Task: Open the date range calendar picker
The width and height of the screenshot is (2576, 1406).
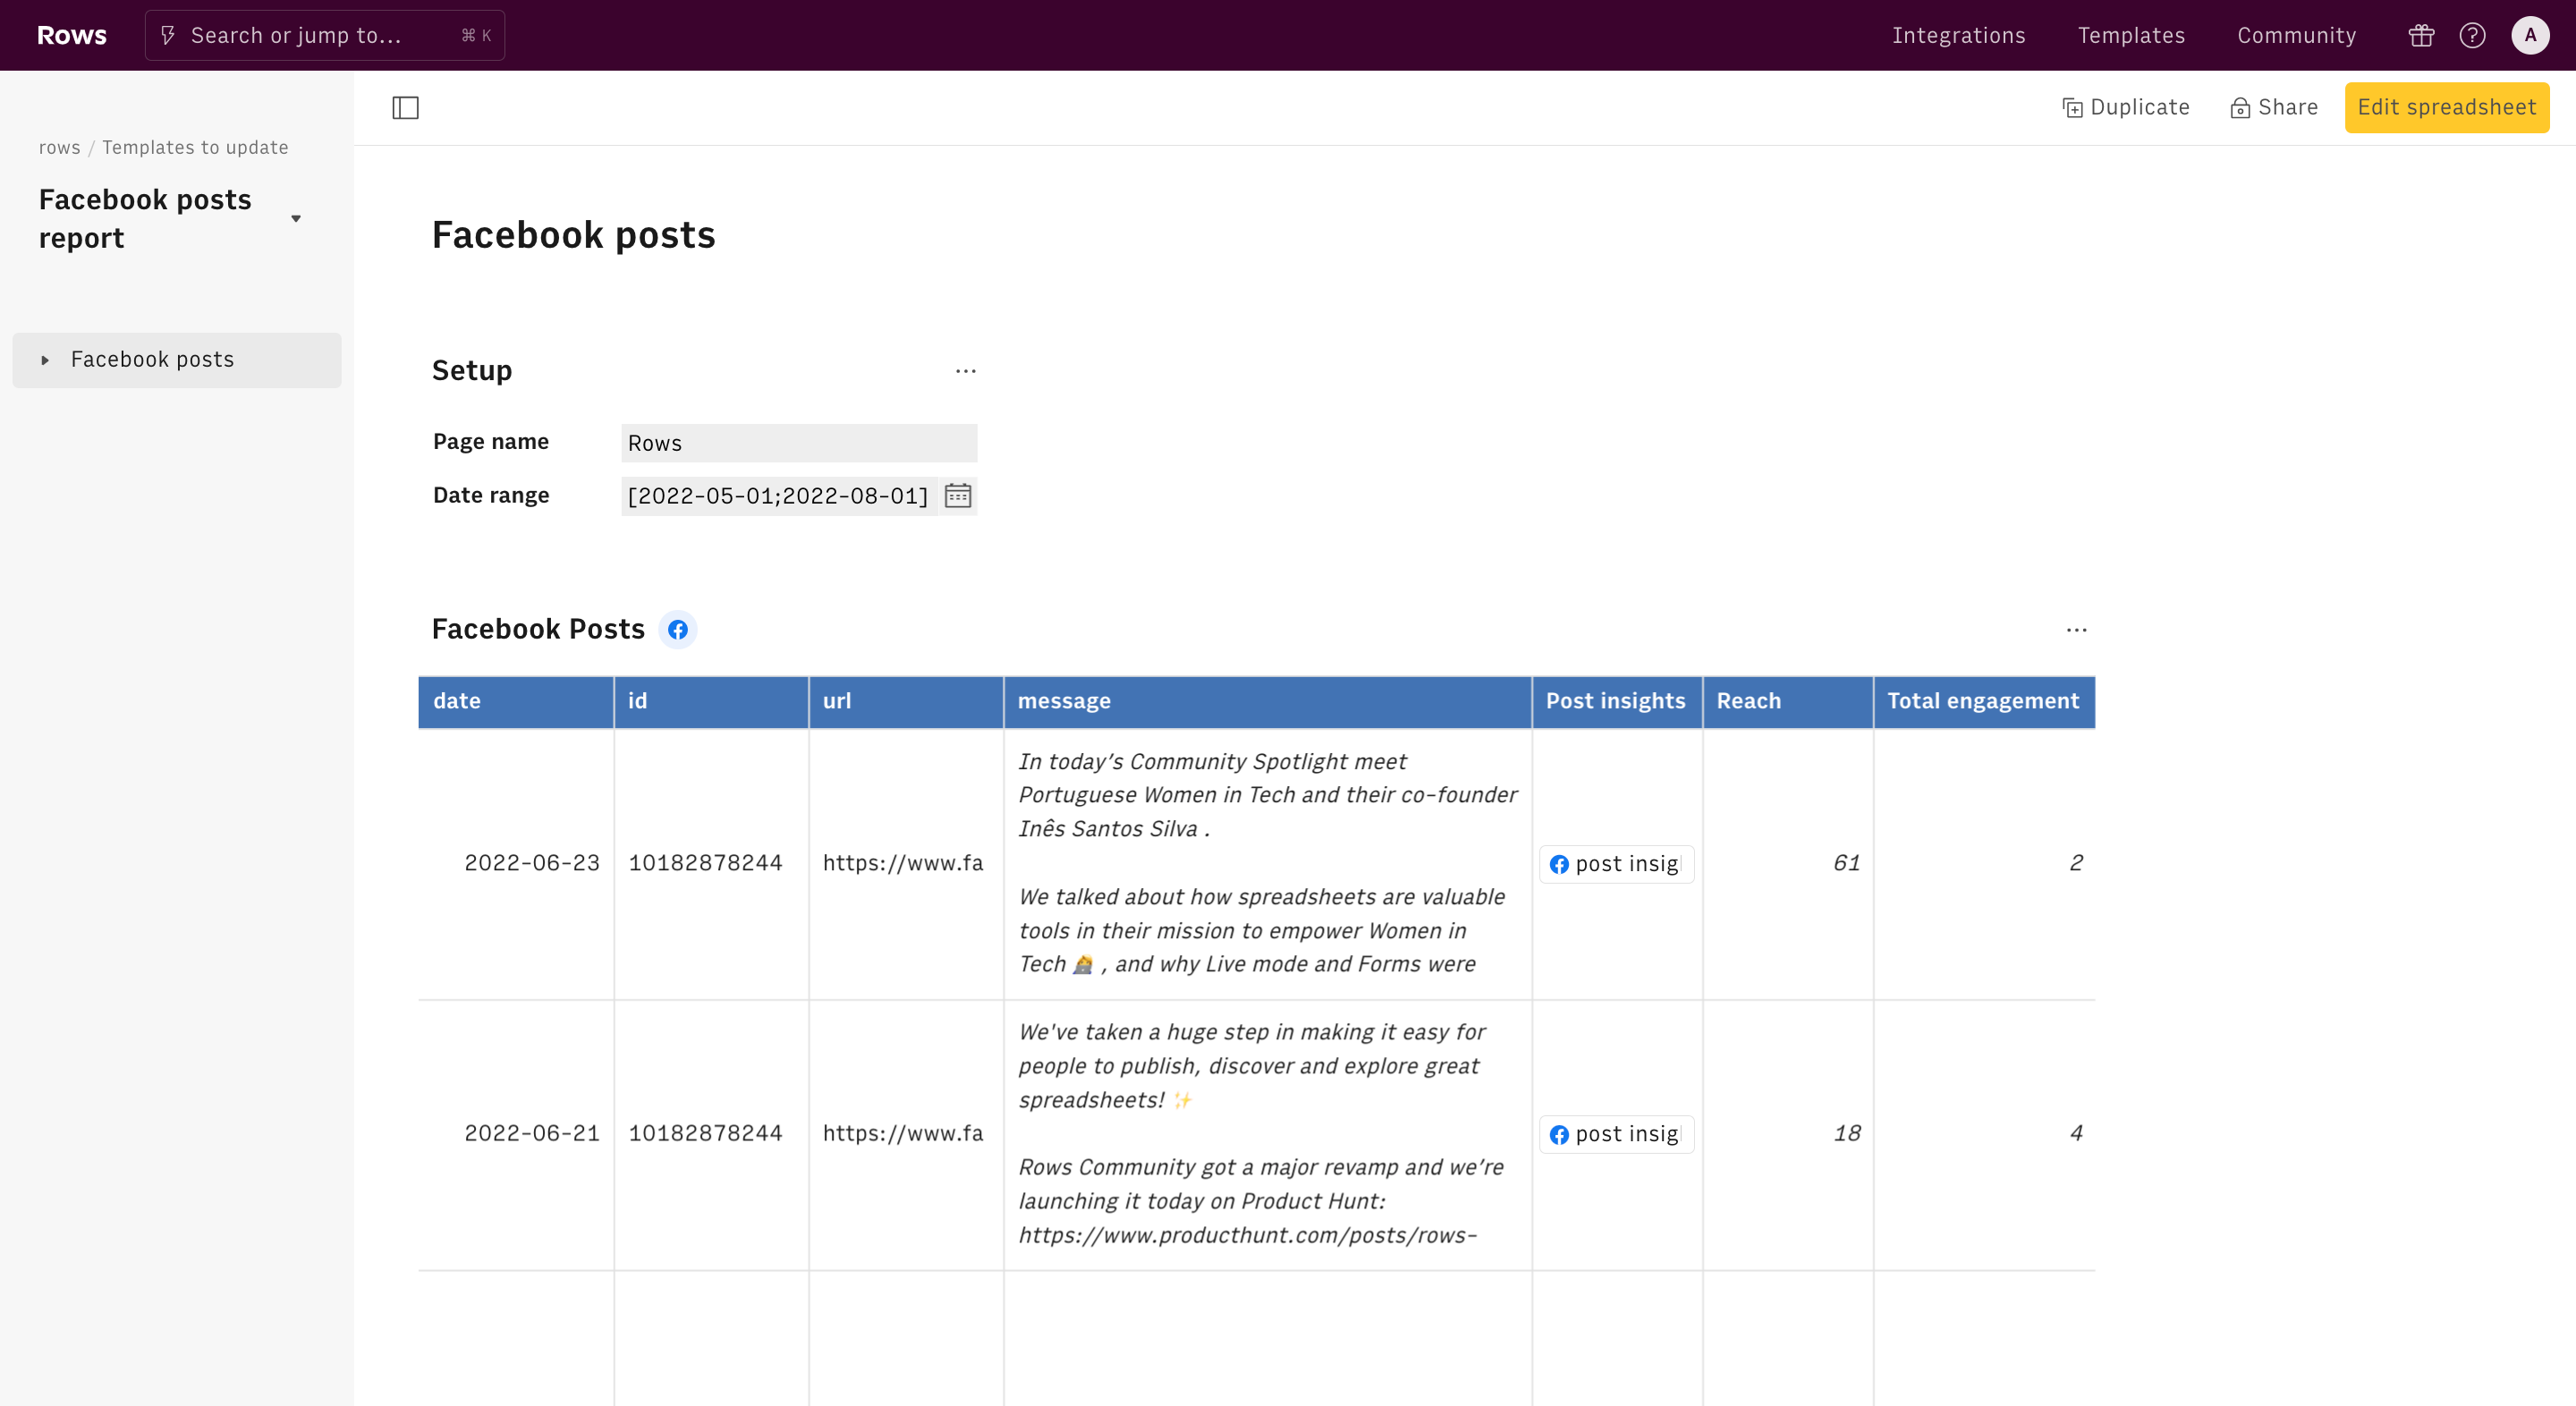Action: click(x=957, y=496)
